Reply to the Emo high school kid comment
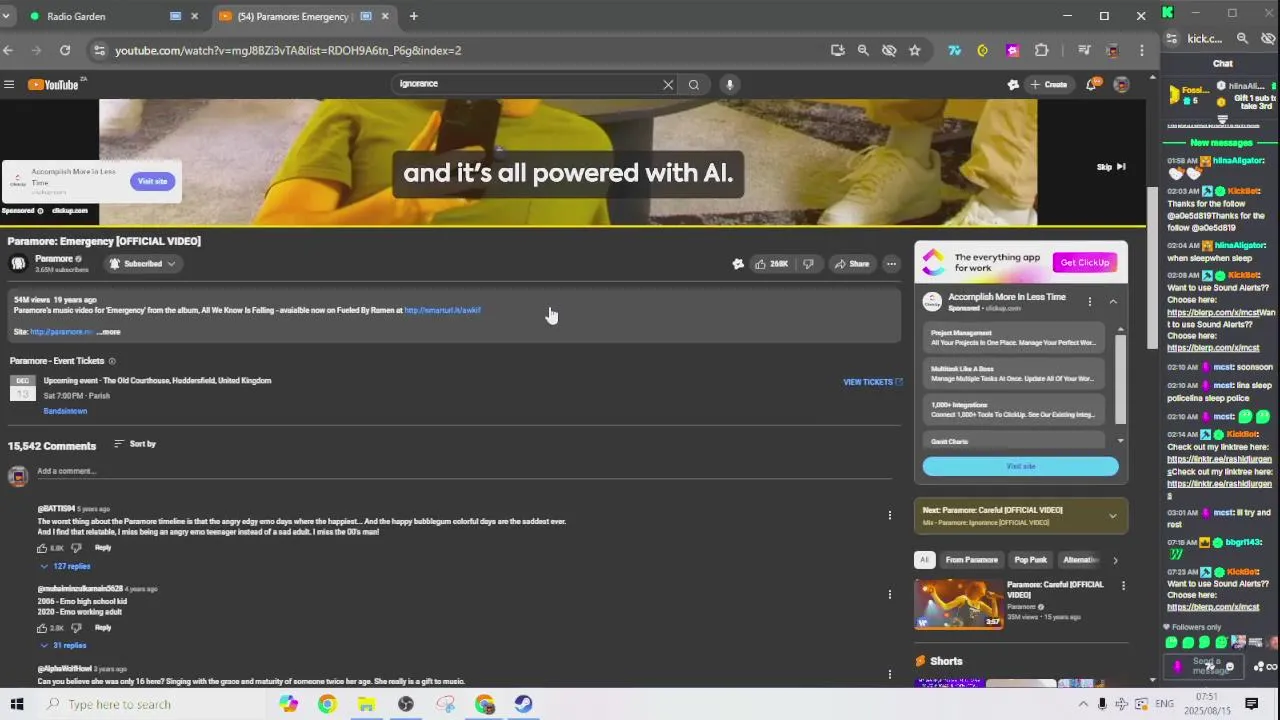1280x720 pixels. pos(103,628)
